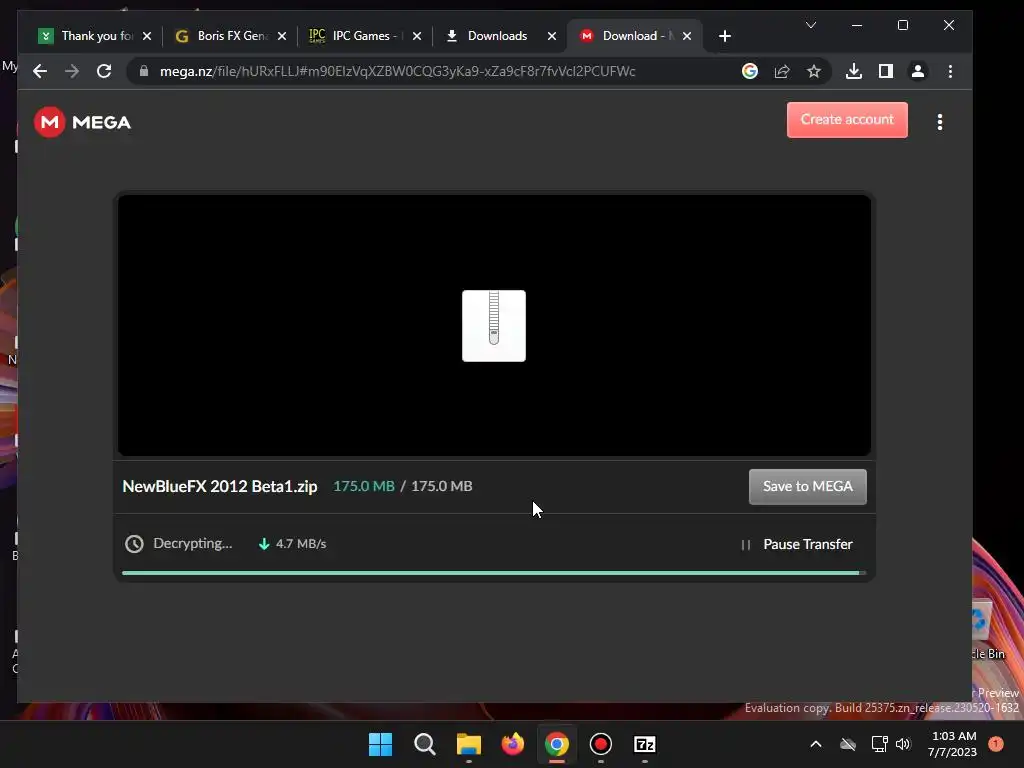The image size is (1024, 768).
Task: Go back in Chrome
Action: pos(40,71)
